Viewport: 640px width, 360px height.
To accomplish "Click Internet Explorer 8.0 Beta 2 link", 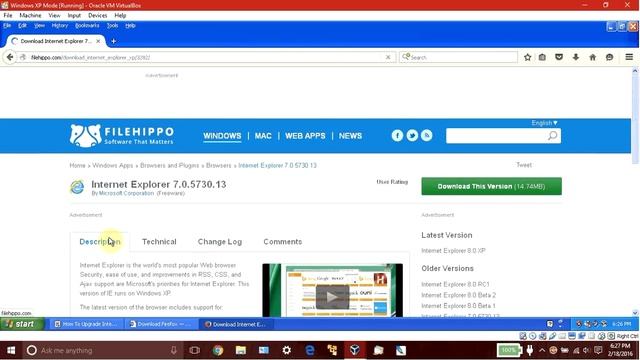I will pyautogui.click(x=458, y=295).
